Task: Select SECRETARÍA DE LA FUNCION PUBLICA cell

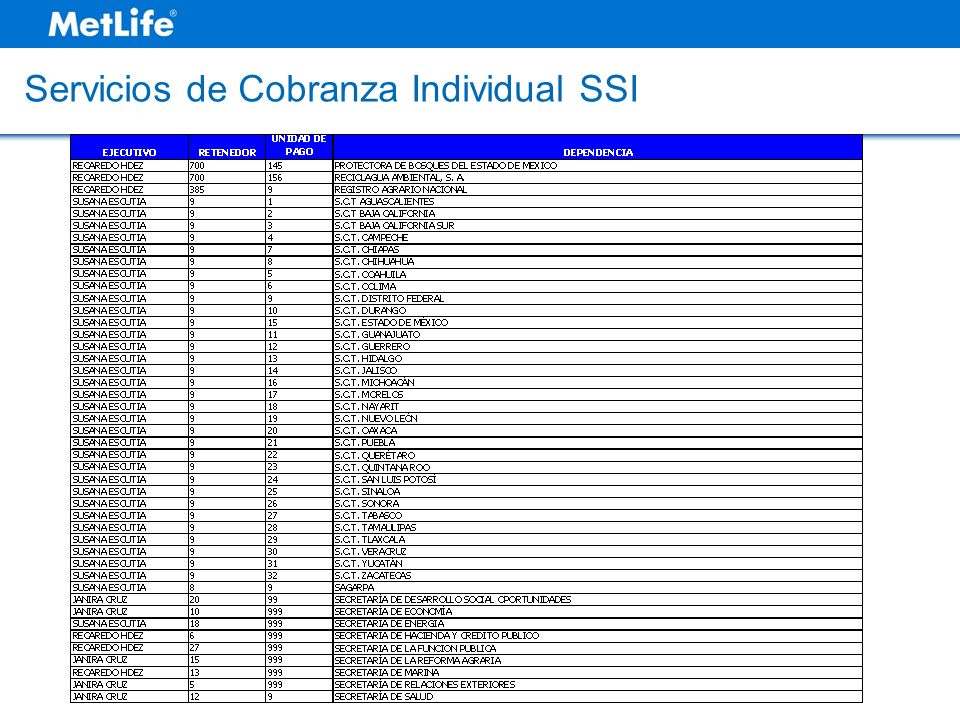Action: coord(598,648)
